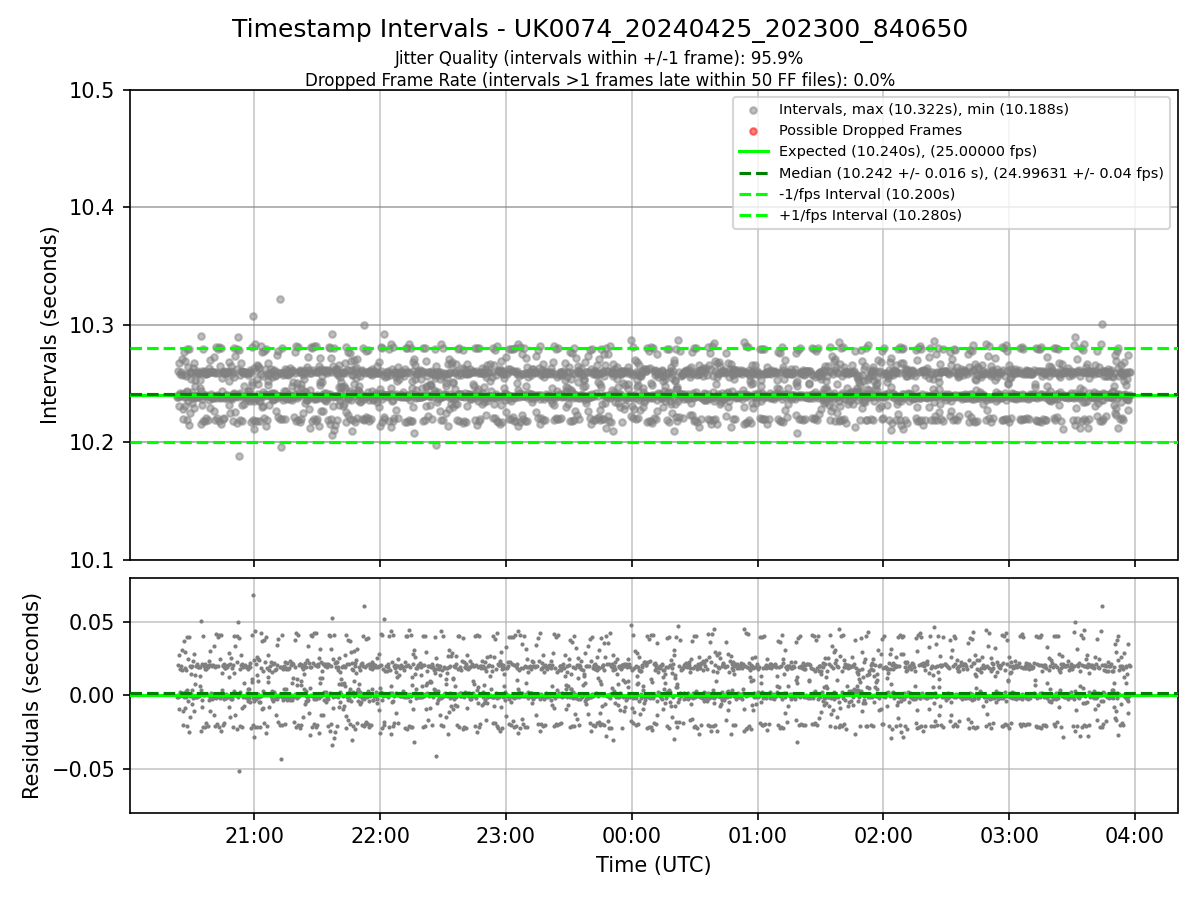This screenshot has height=900, width=1200.
Task: Click the 10.4 tick label on the intervals axis
Action: click(94, 208)
